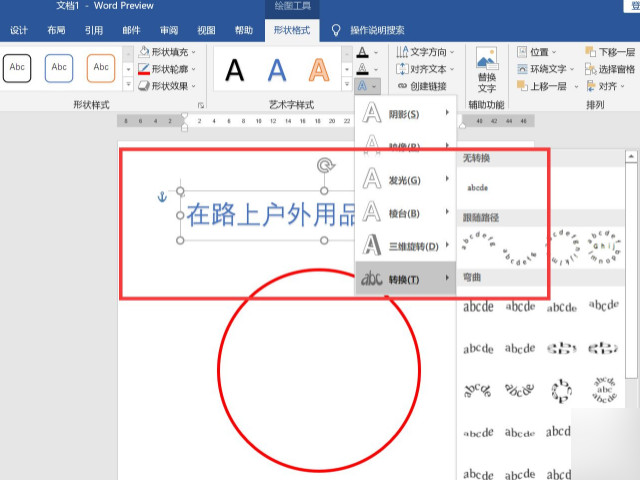
Task: Open the 位置 dropdown
Action: (536, 52)
